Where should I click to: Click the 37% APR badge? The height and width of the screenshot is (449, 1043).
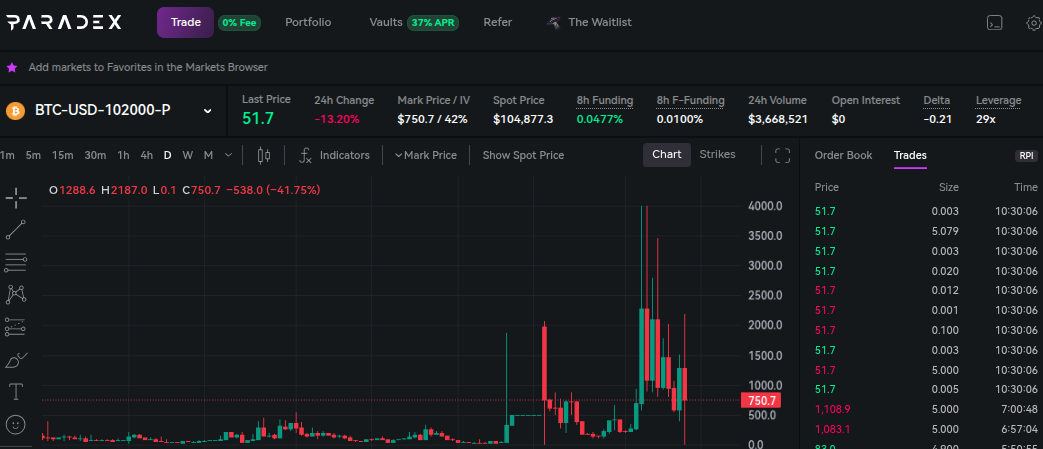click(433, 23)
